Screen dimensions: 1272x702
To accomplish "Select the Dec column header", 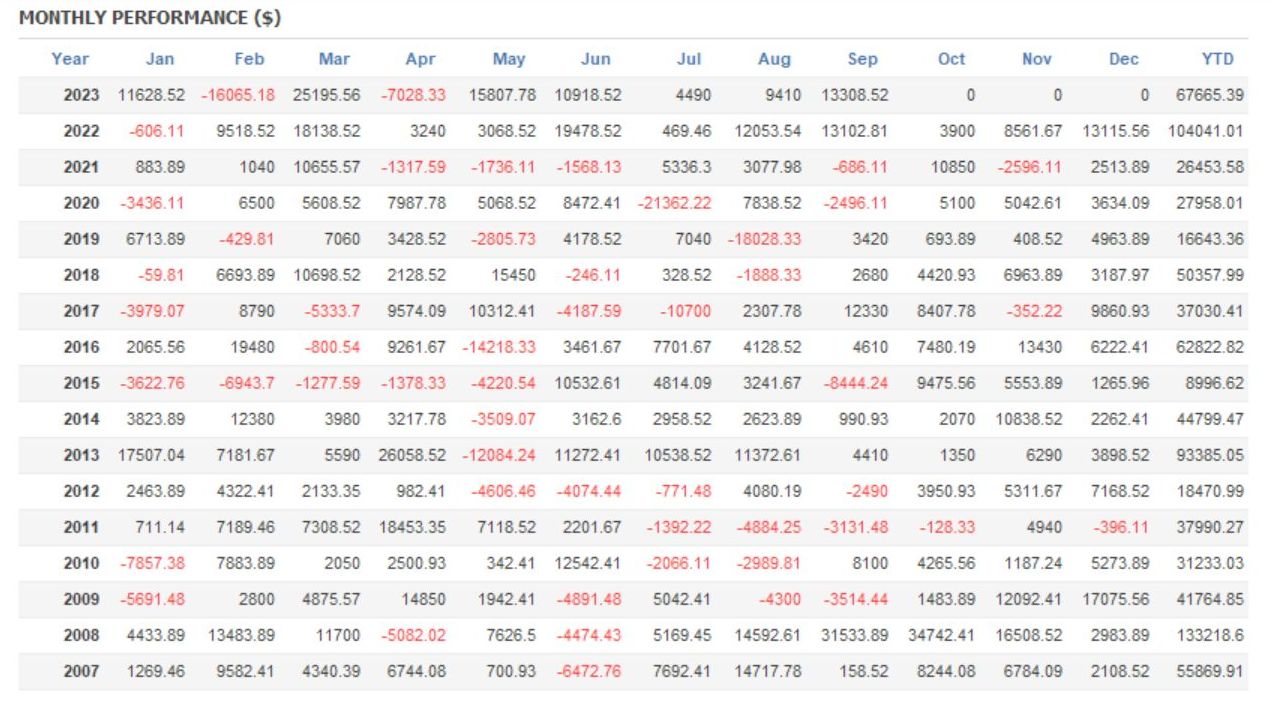I will tap(1124, 59).
